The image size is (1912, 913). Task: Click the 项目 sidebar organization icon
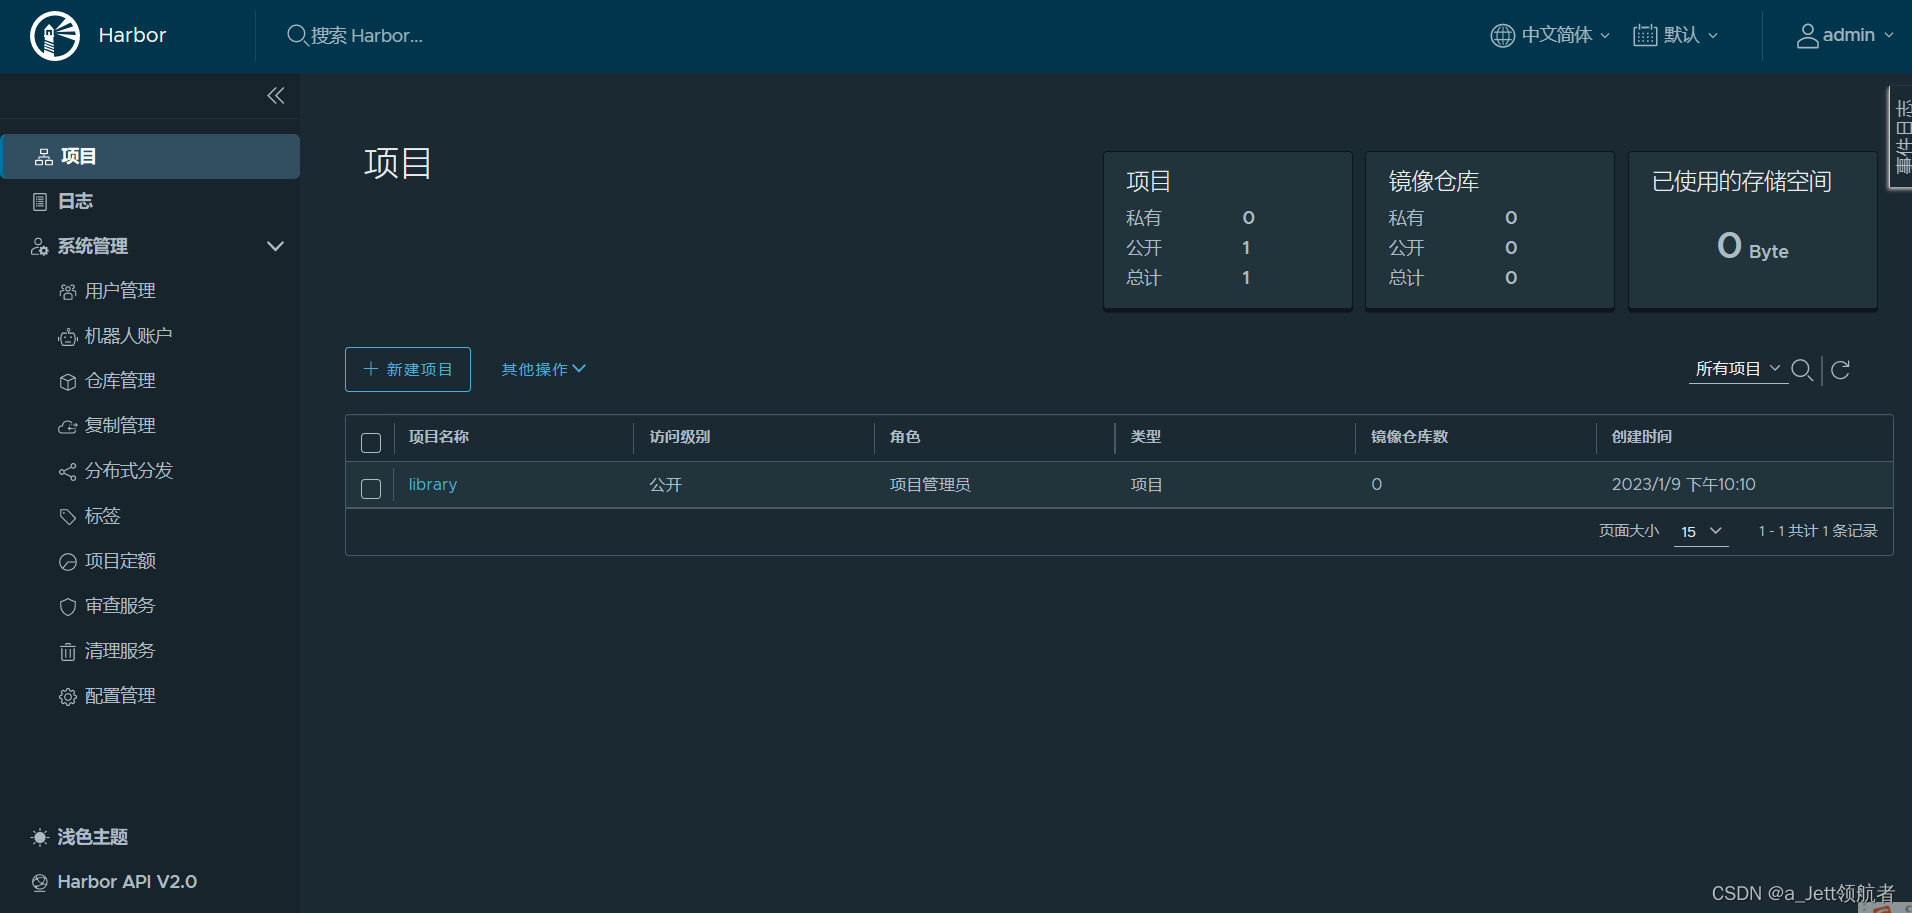point(44,157)
